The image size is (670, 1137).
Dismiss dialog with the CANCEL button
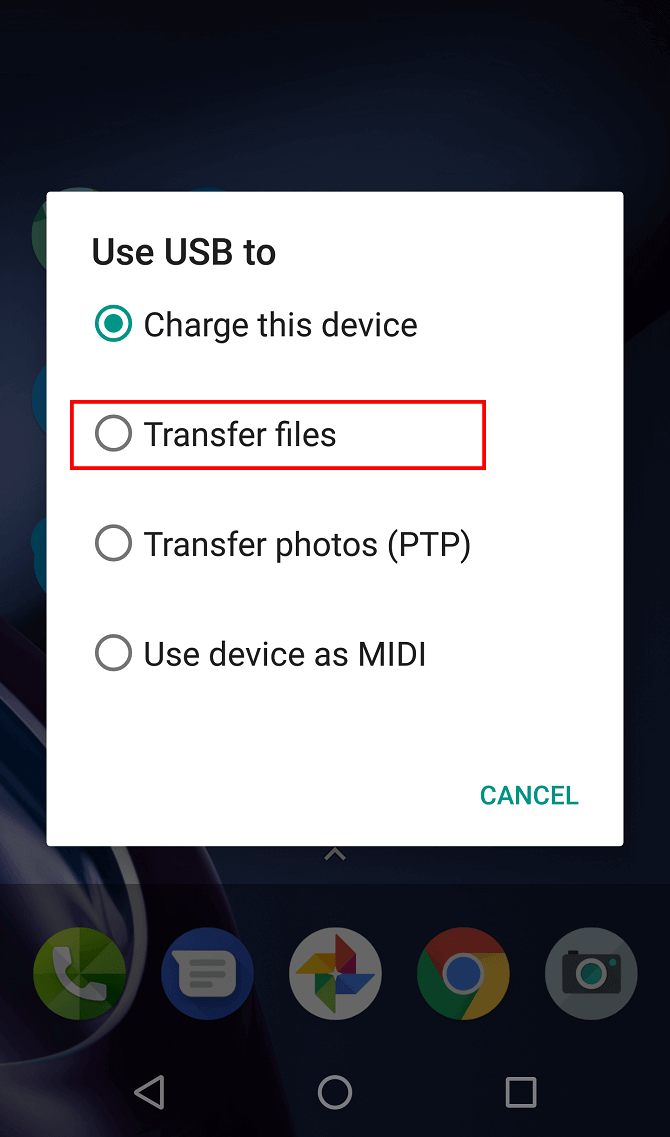(529, 795)
